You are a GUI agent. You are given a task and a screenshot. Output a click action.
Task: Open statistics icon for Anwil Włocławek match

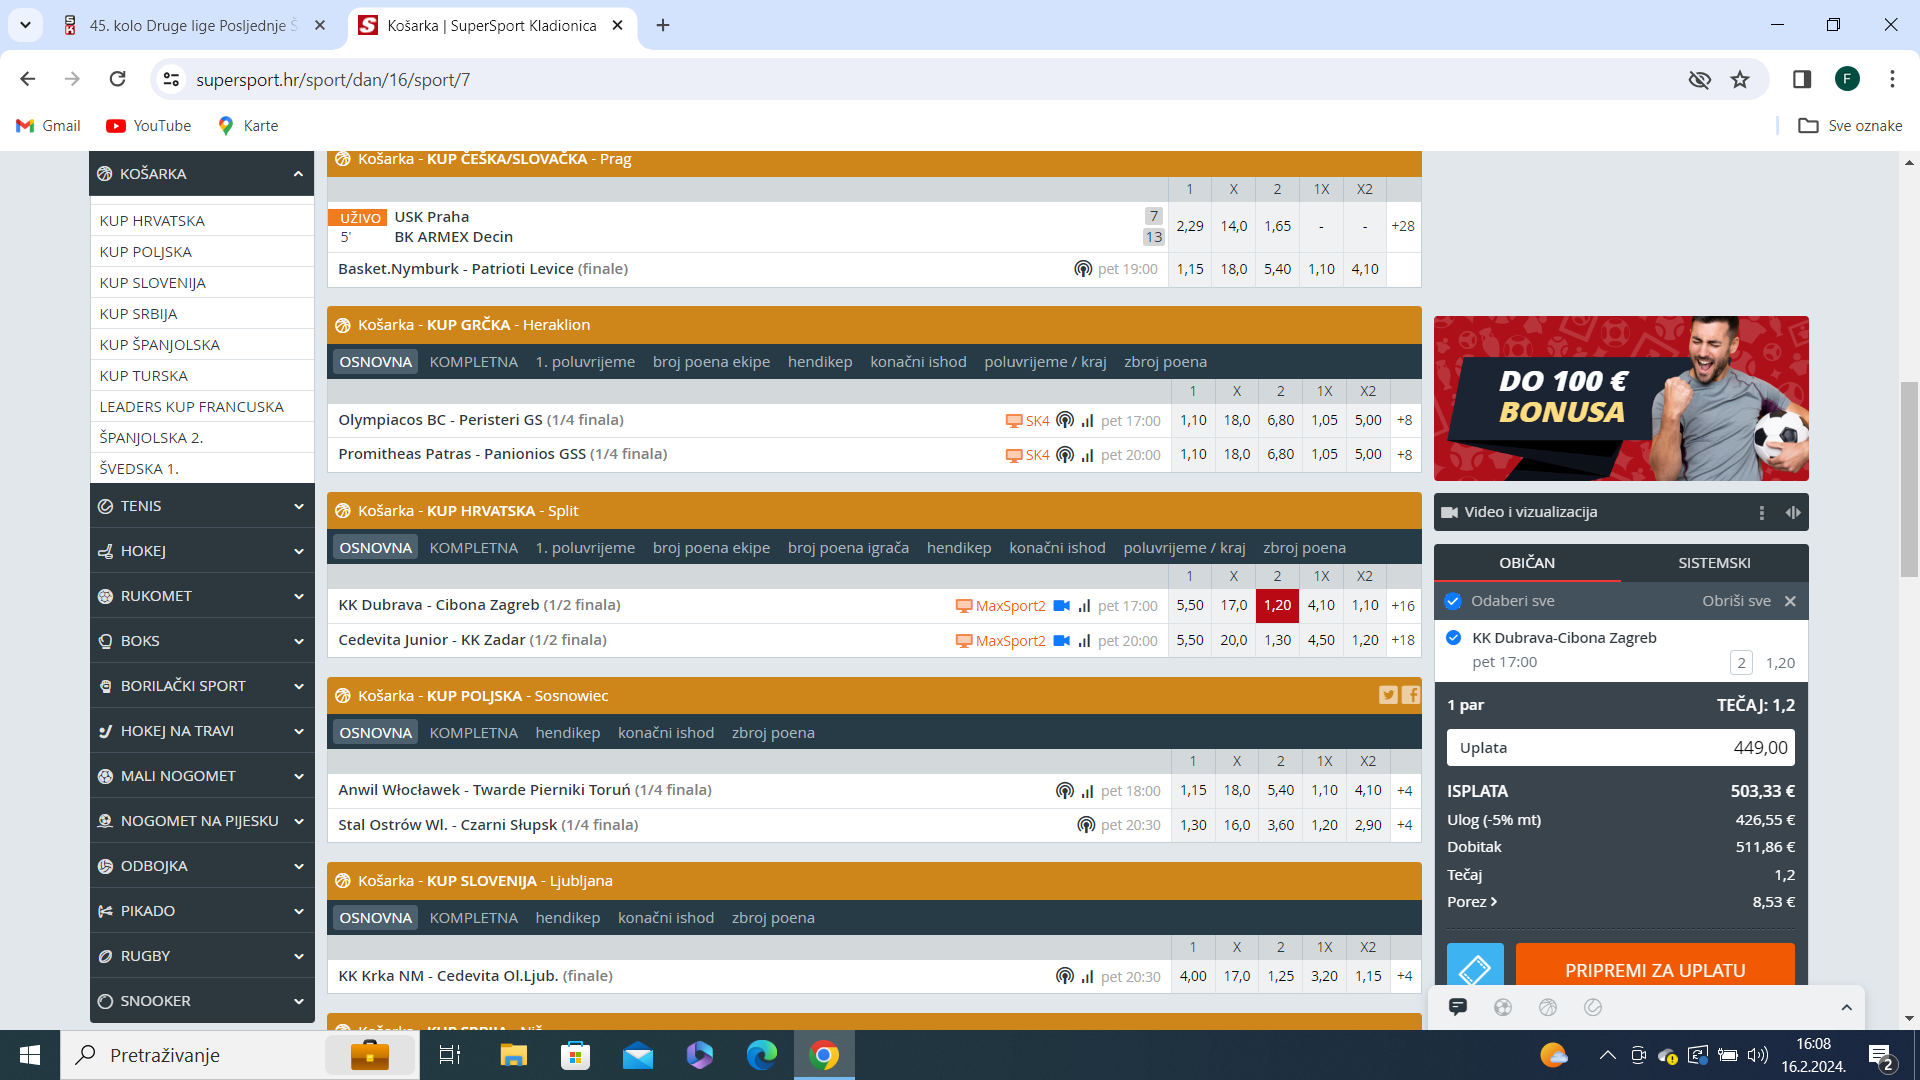[x=1087, y=791]
